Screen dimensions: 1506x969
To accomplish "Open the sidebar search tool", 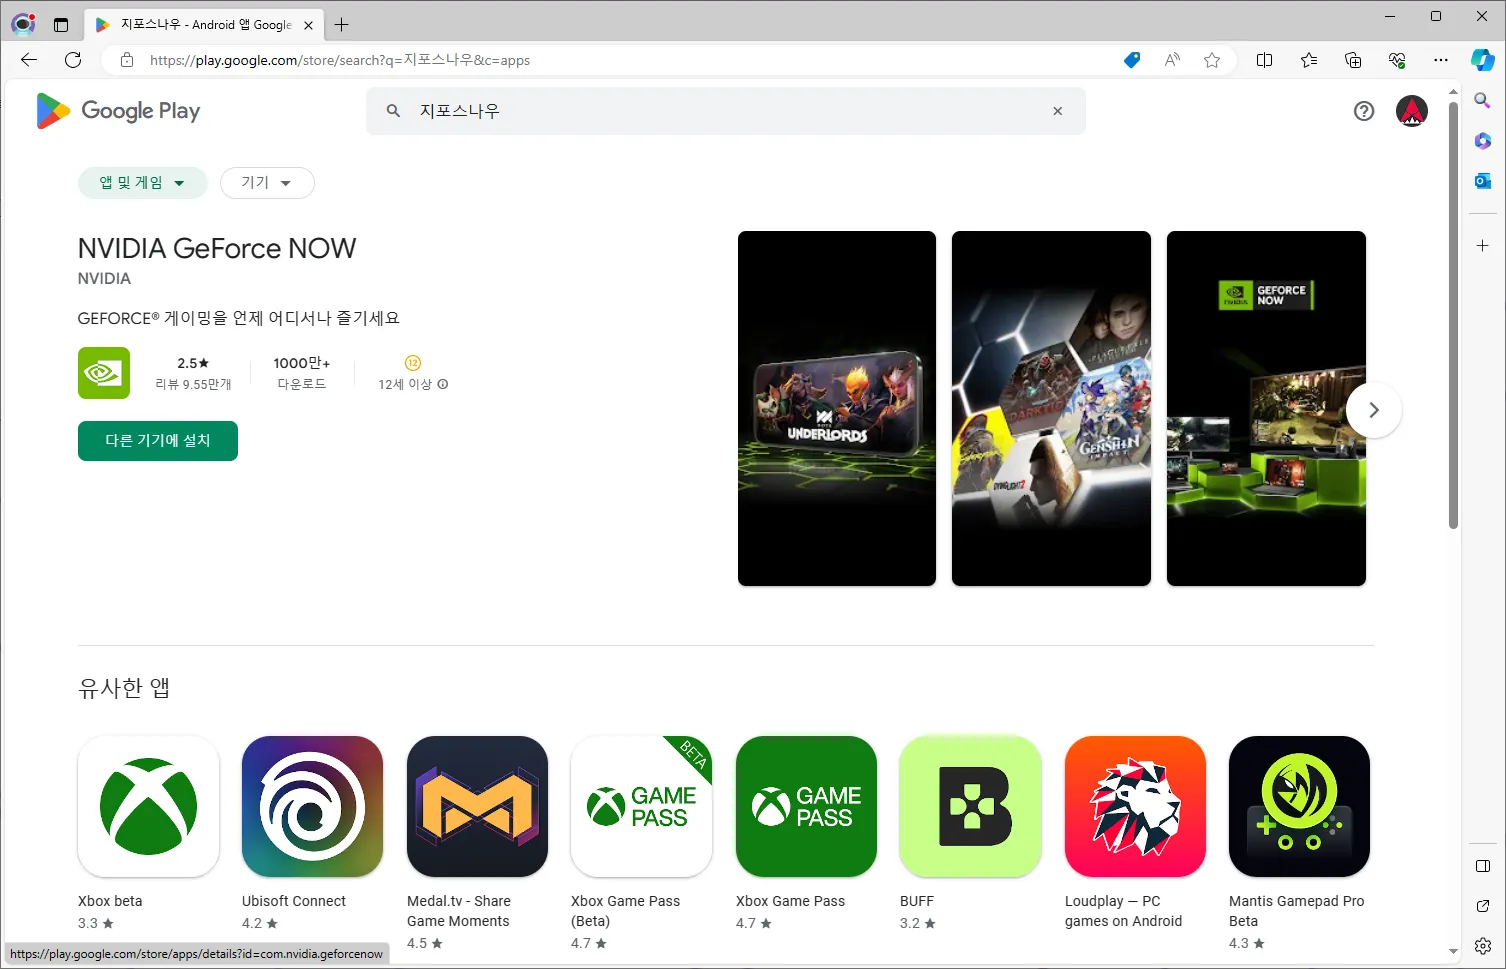I will pos(1483,100).
